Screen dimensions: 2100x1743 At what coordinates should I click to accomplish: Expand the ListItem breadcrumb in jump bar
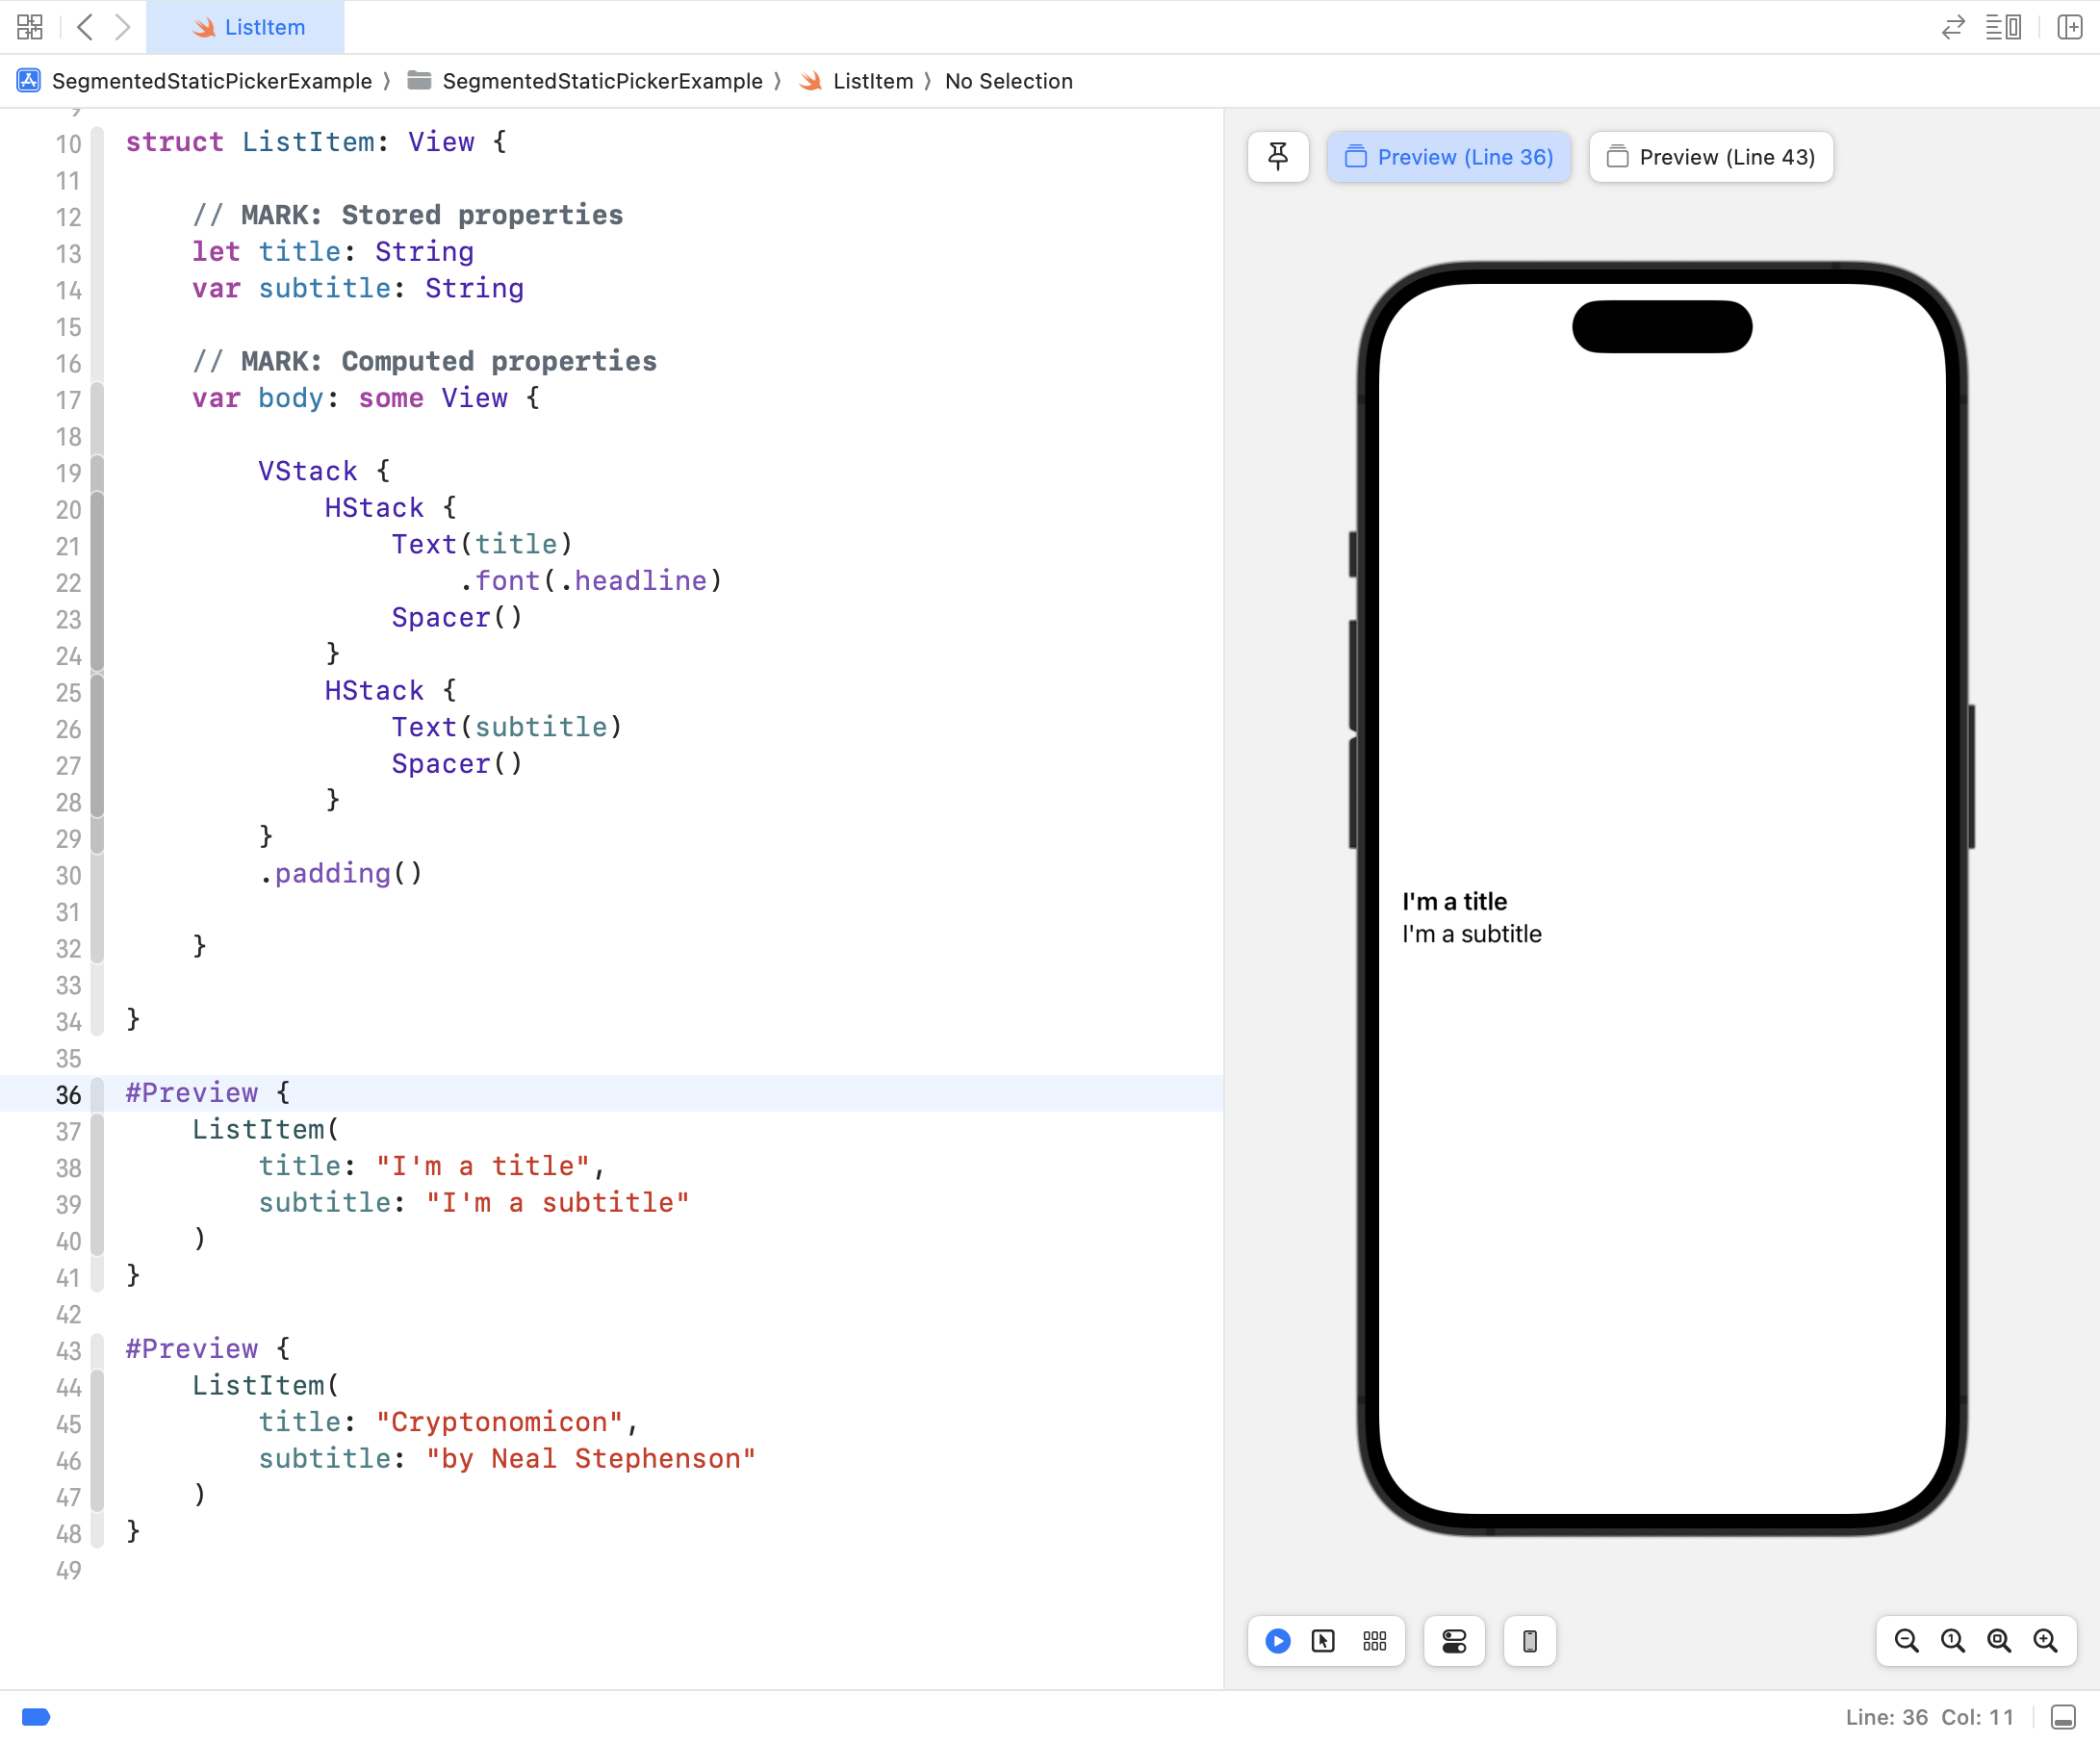[873, 81]
